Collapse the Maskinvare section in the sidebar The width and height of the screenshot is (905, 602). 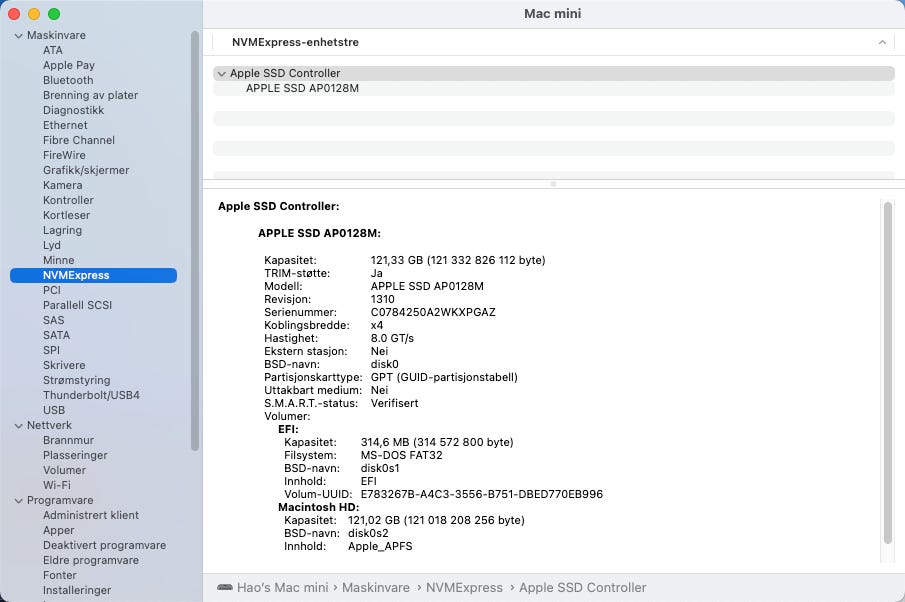[x=18, y=36]
